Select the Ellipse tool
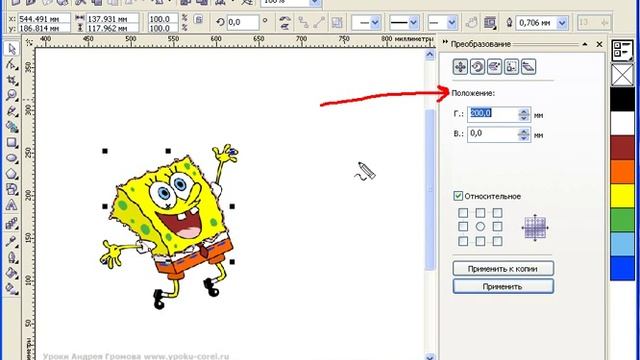Viewport: 640px width, 360px height. [x=11, y=158]
